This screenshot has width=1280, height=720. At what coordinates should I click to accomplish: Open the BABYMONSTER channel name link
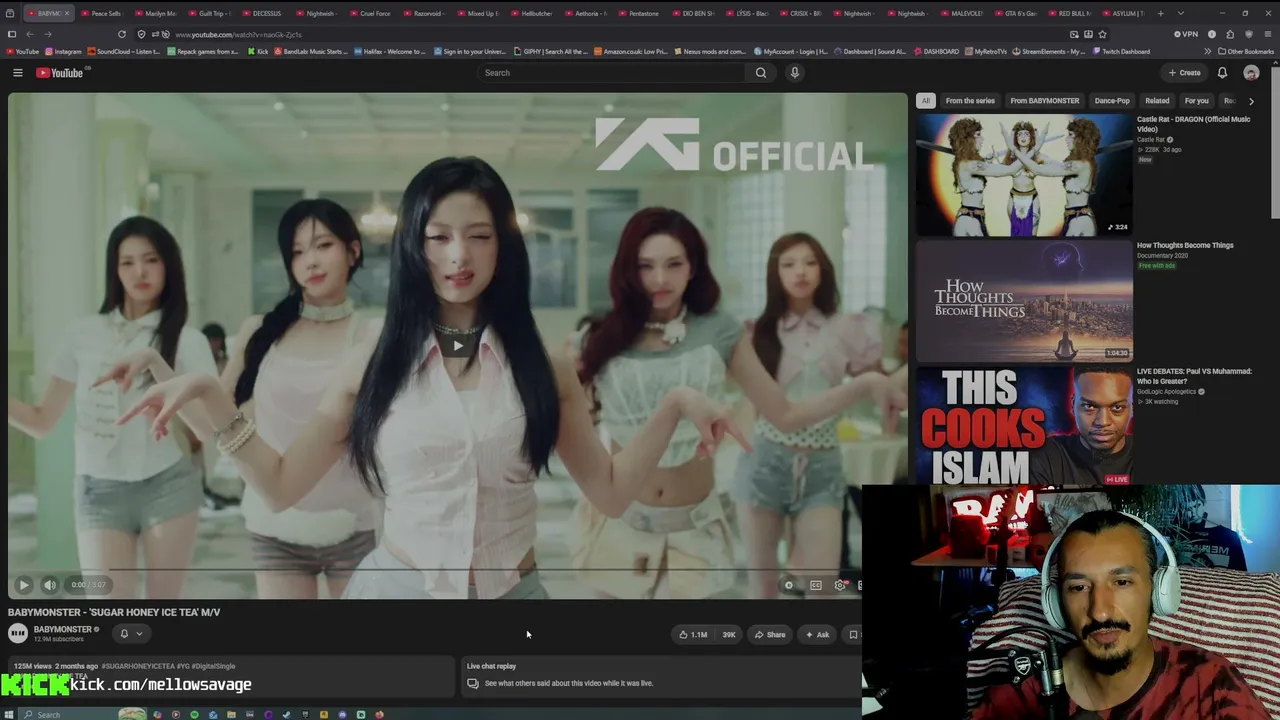click(62, 629)
